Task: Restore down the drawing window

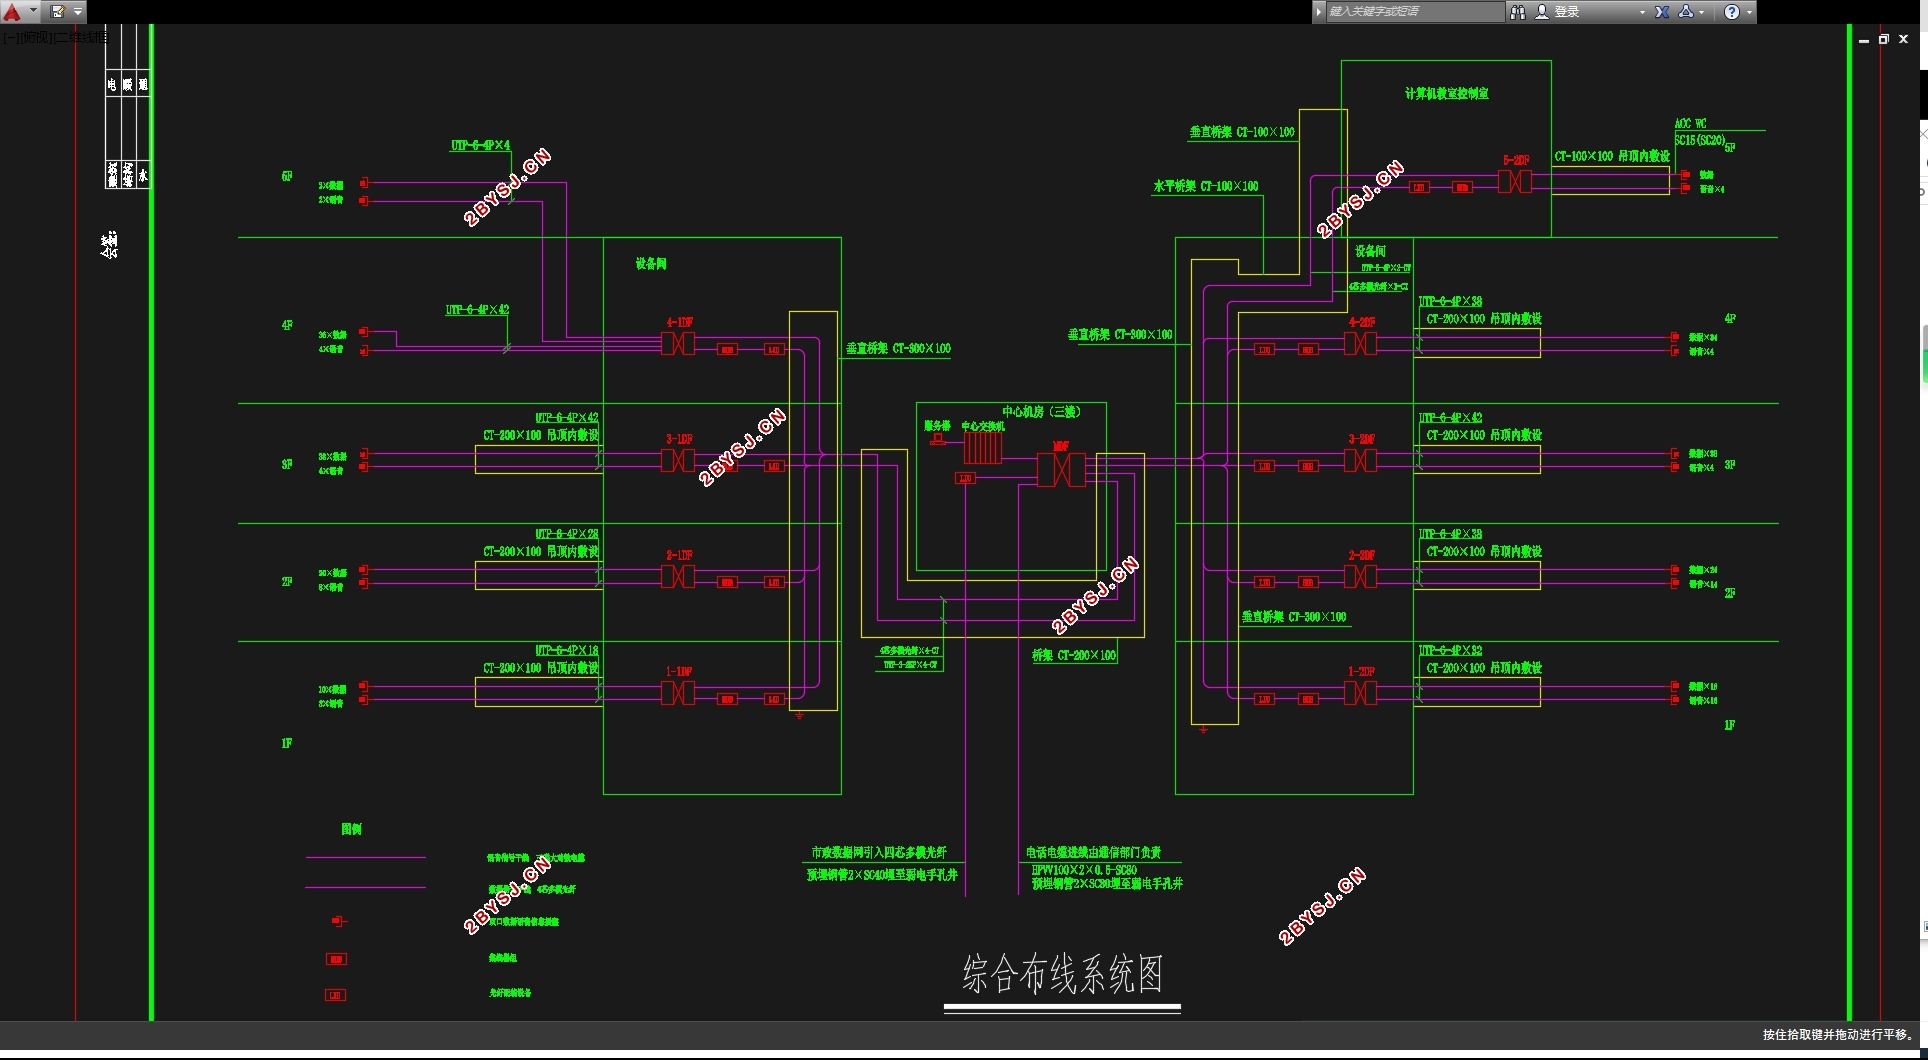Action: pyautogui.click(x=1884, y=40)
